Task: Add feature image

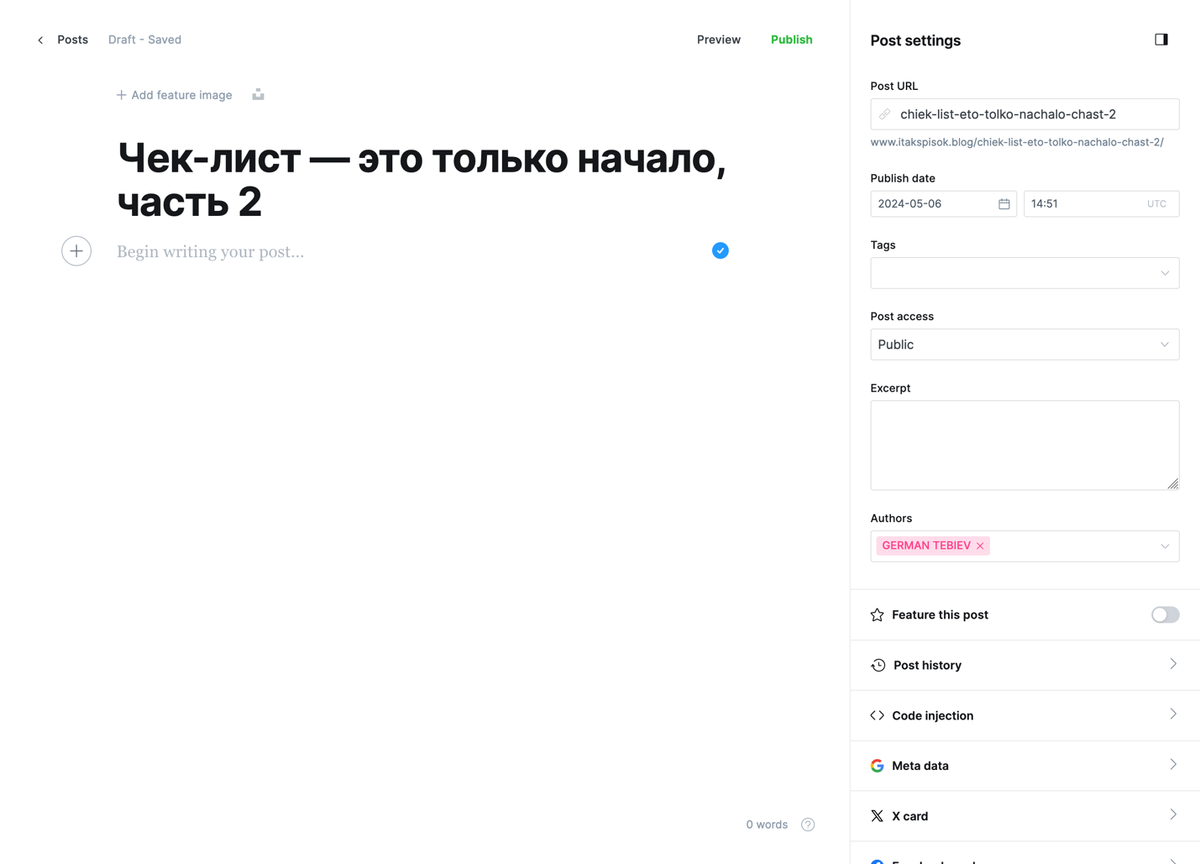Action: click(x=174, y=95)
